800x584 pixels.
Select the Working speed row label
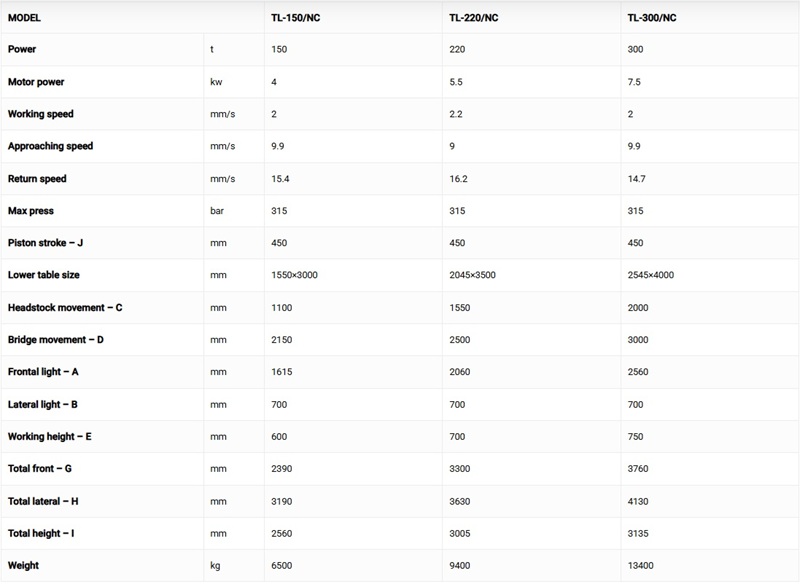[41, 114]
